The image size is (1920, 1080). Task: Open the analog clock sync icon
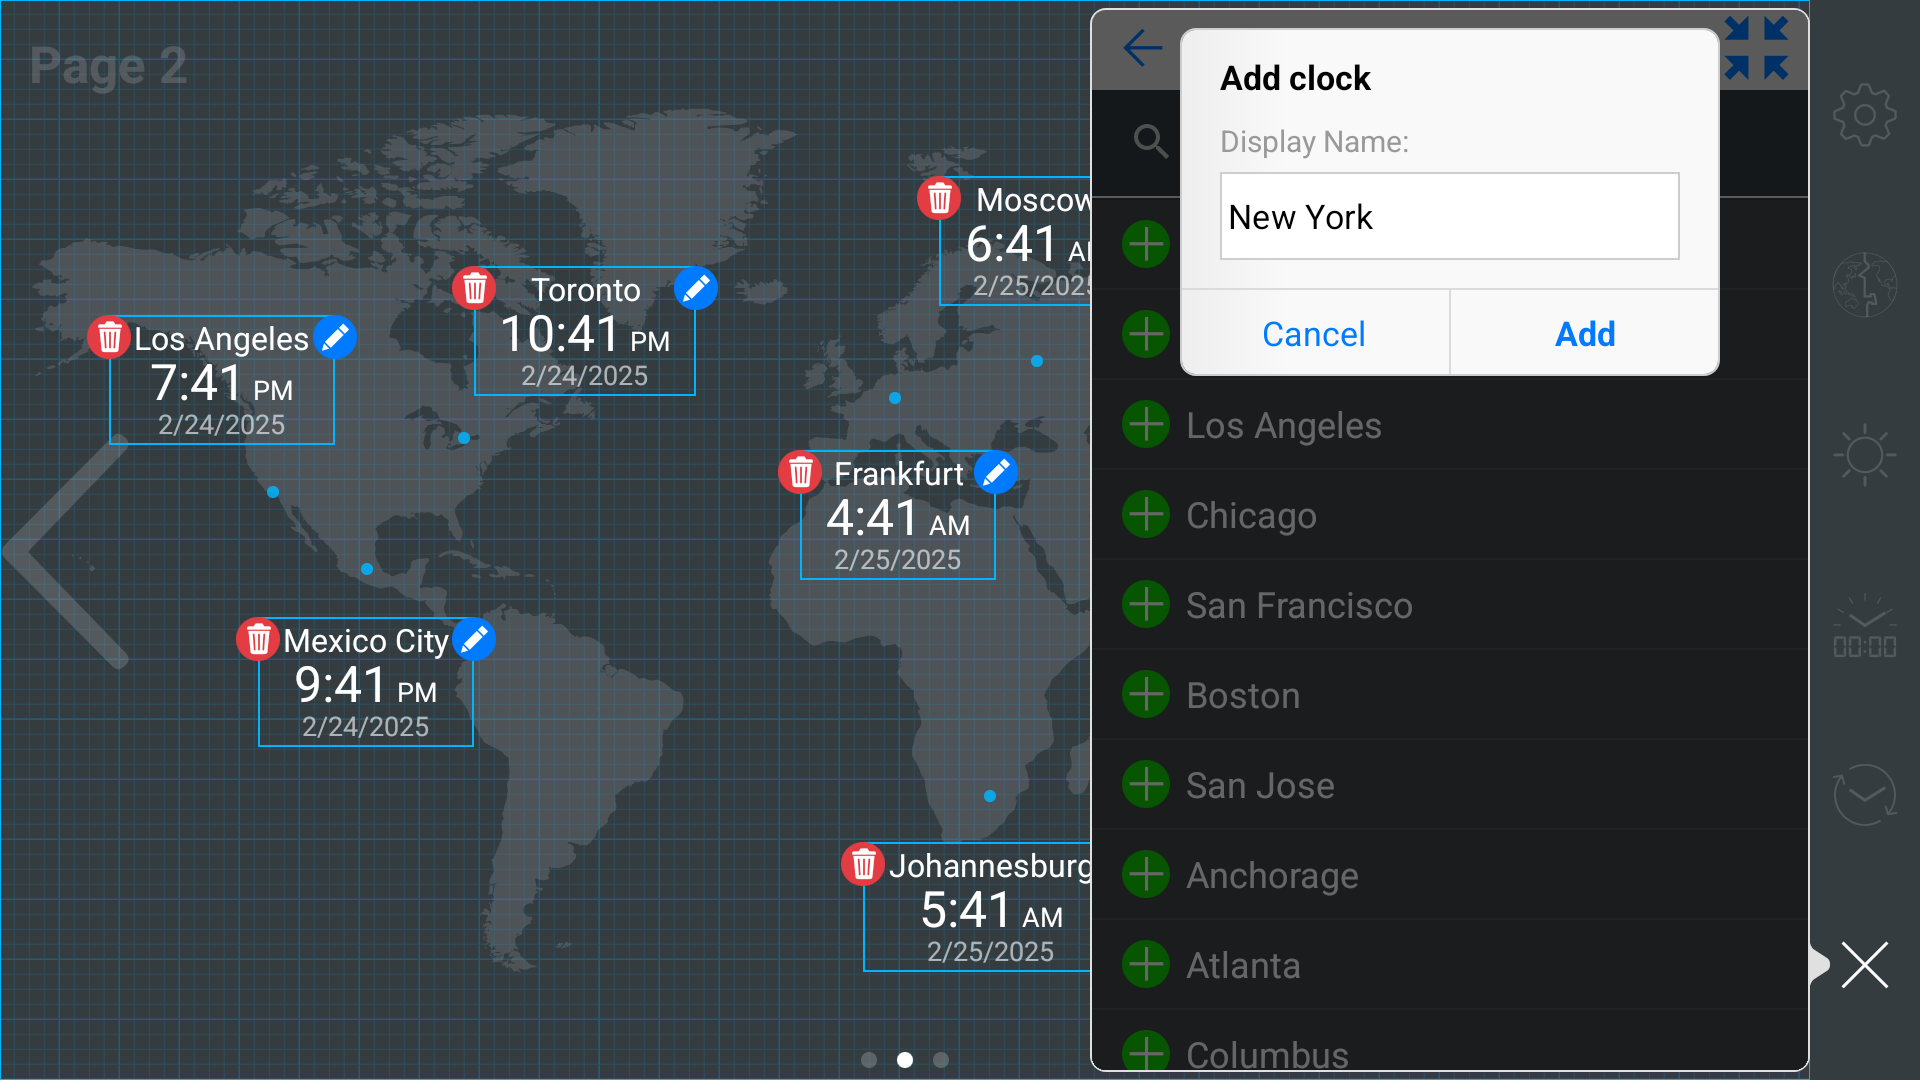(1864, 795)
